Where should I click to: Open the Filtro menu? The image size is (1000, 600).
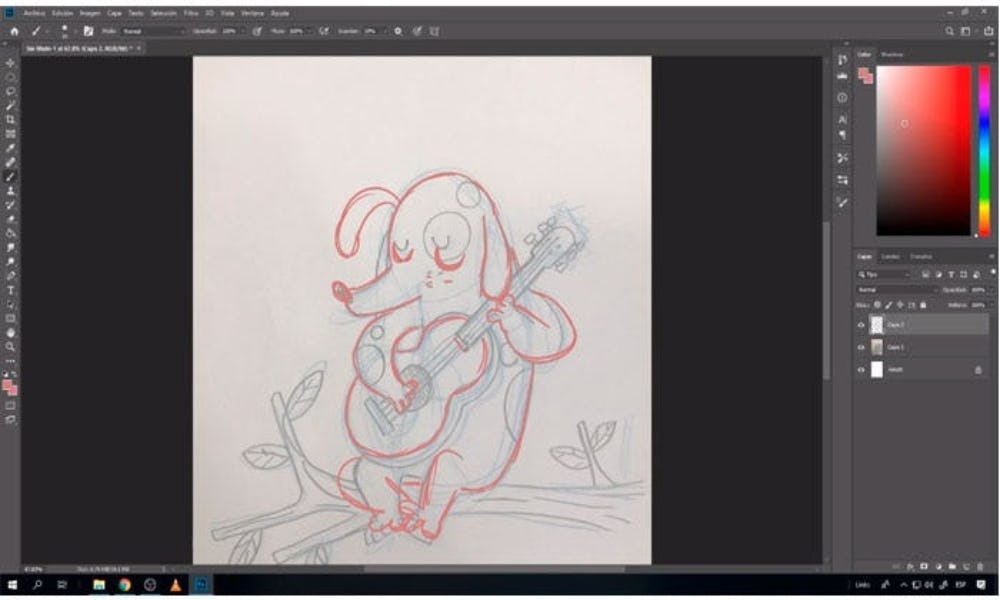(x=190, y=13)
